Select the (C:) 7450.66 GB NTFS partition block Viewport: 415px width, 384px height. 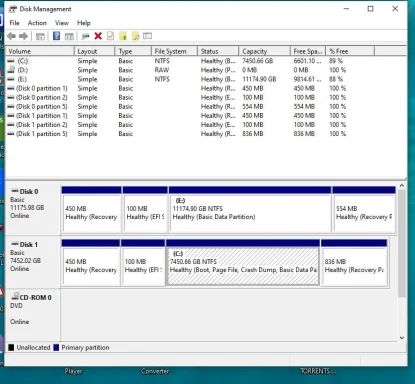[243, 263]
